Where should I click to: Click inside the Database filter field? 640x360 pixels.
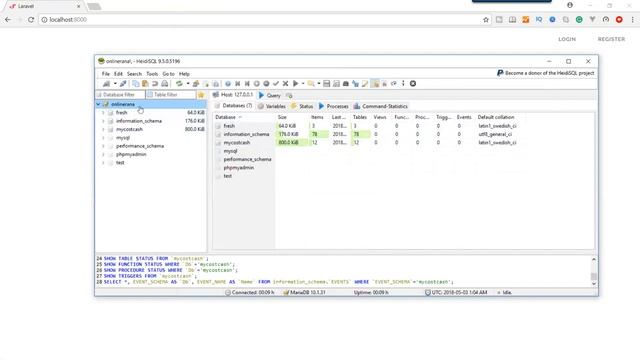point(120,95)
